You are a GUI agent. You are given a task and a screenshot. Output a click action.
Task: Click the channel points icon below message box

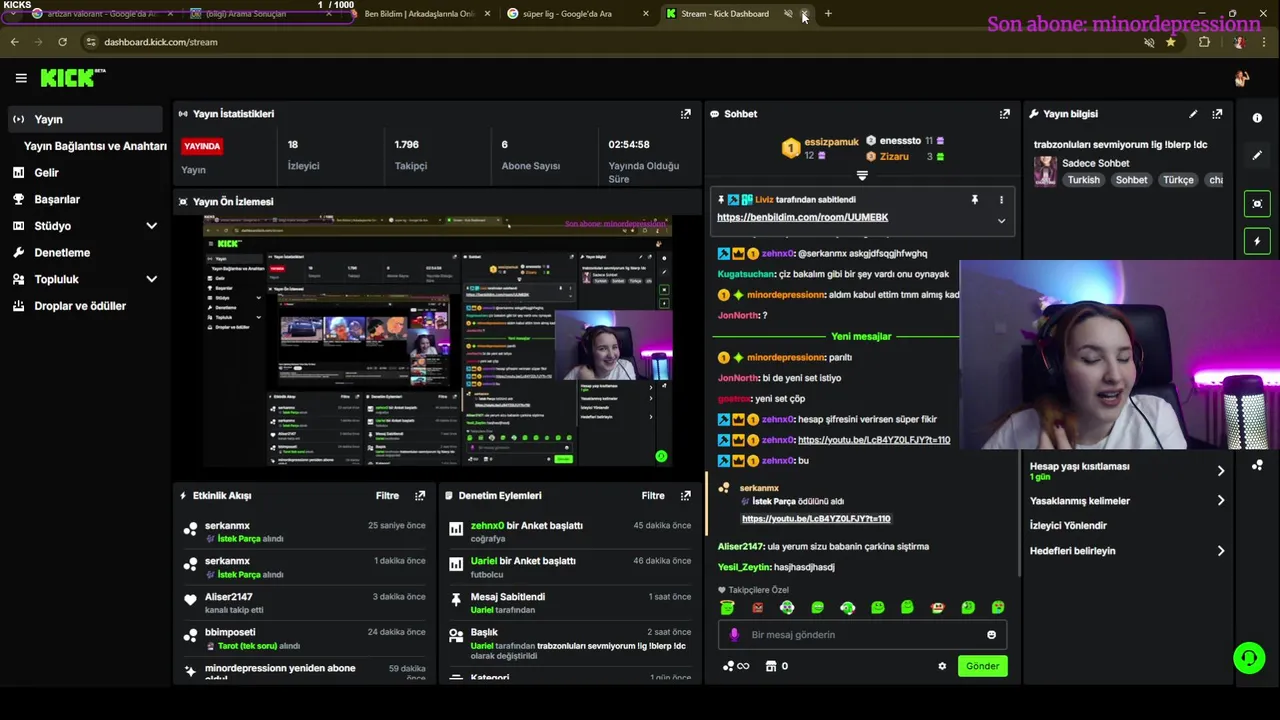point(728,666)
